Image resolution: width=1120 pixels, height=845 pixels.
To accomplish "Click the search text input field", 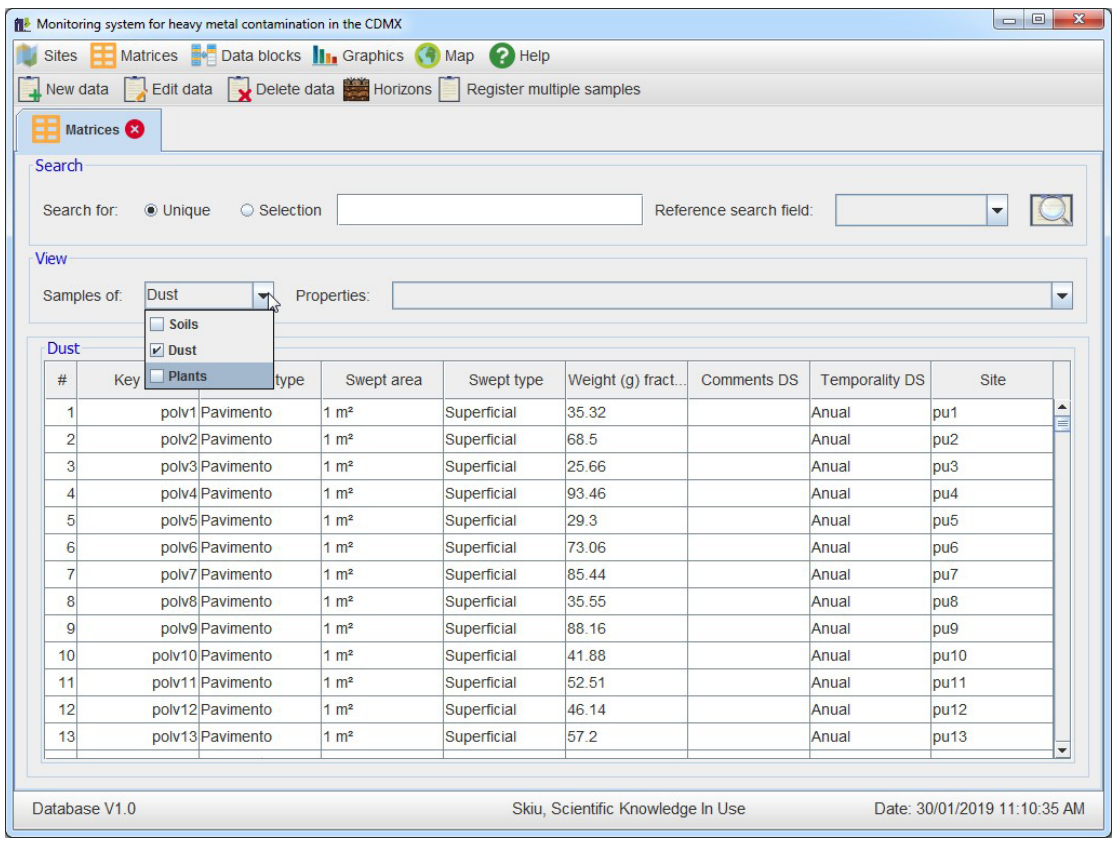I will pyautogui.click(x=489, y=210).
